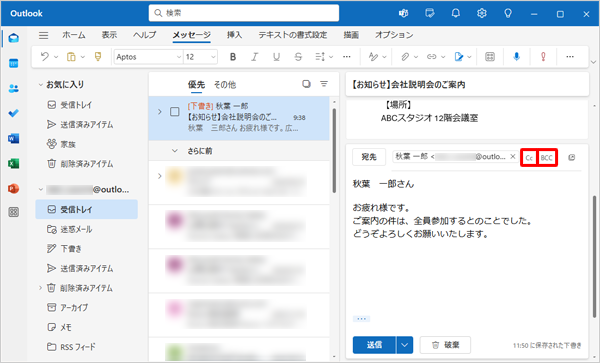
Task: Expand the 下書き conversation thread chevron
Action: coord(160,112)
